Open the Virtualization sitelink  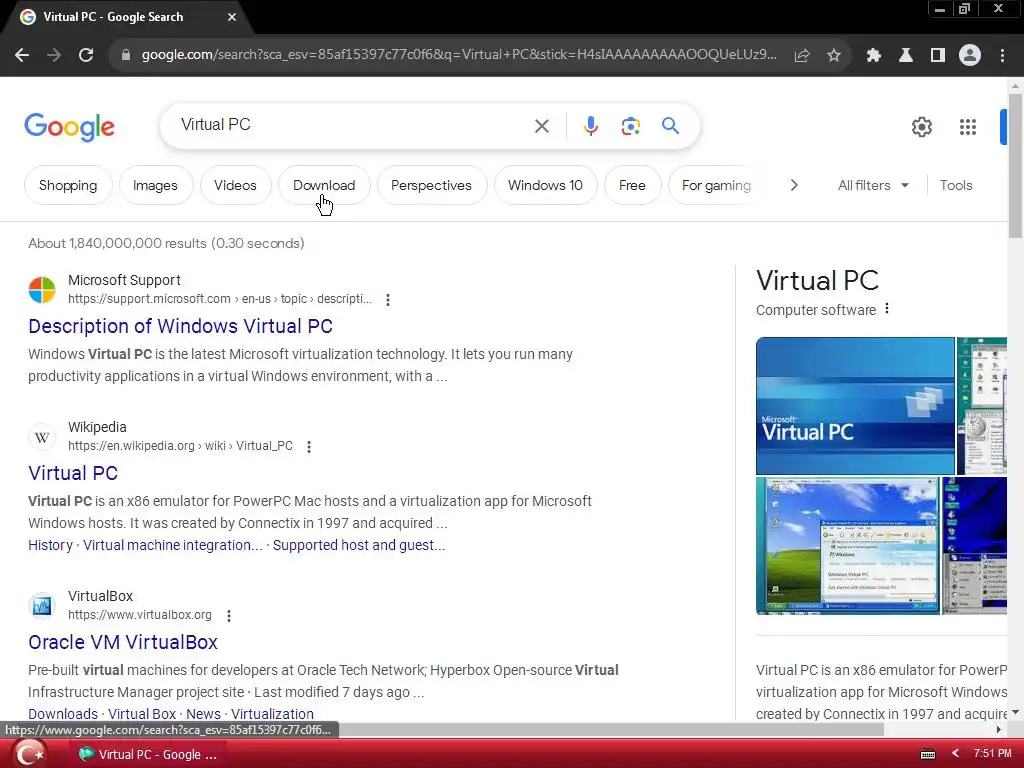coord(272,714)
